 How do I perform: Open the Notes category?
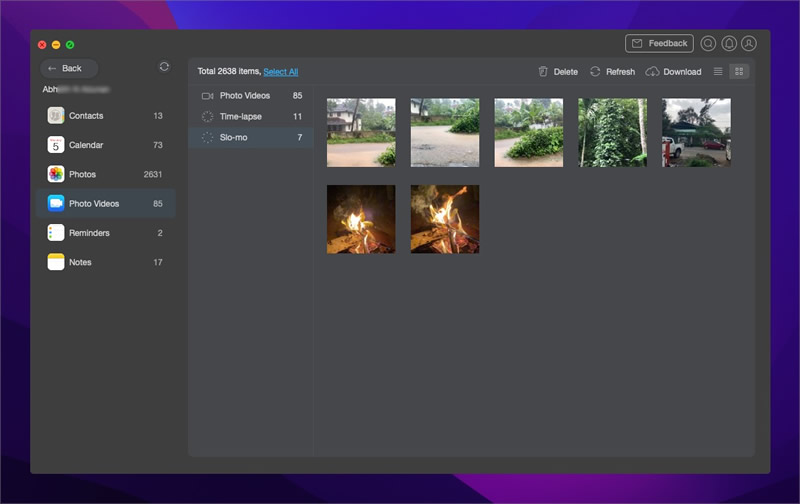coord(106,262)
